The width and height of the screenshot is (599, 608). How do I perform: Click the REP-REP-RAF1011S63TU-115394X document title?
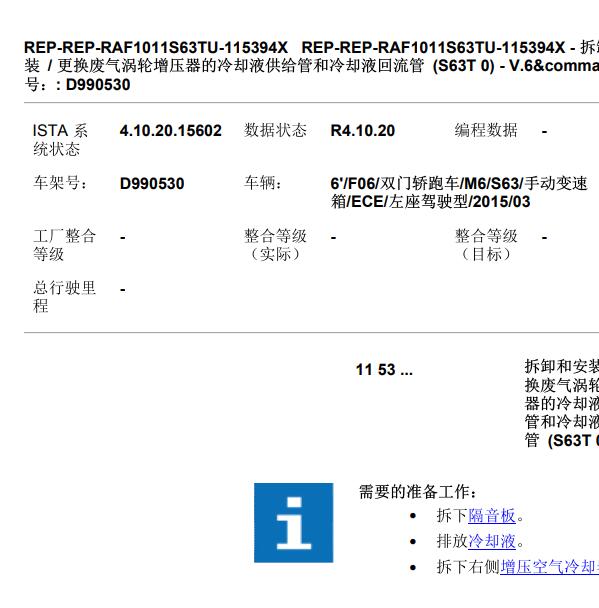(311, 66)
